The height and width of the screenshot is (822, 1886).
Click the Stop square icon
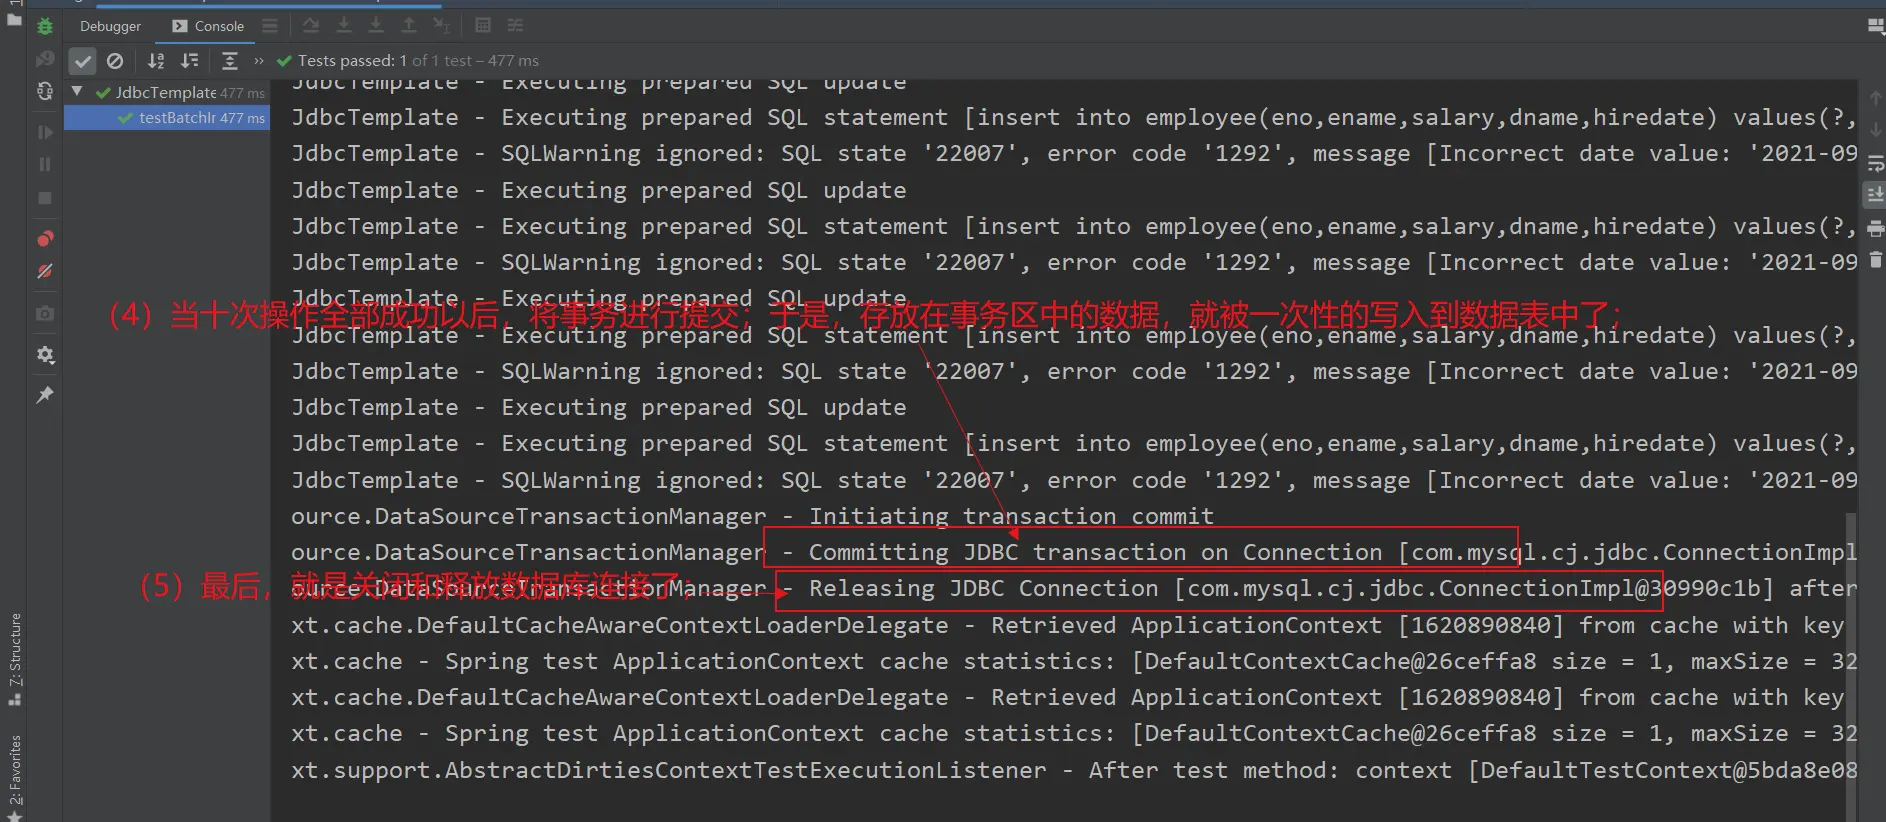pos(45,198)
